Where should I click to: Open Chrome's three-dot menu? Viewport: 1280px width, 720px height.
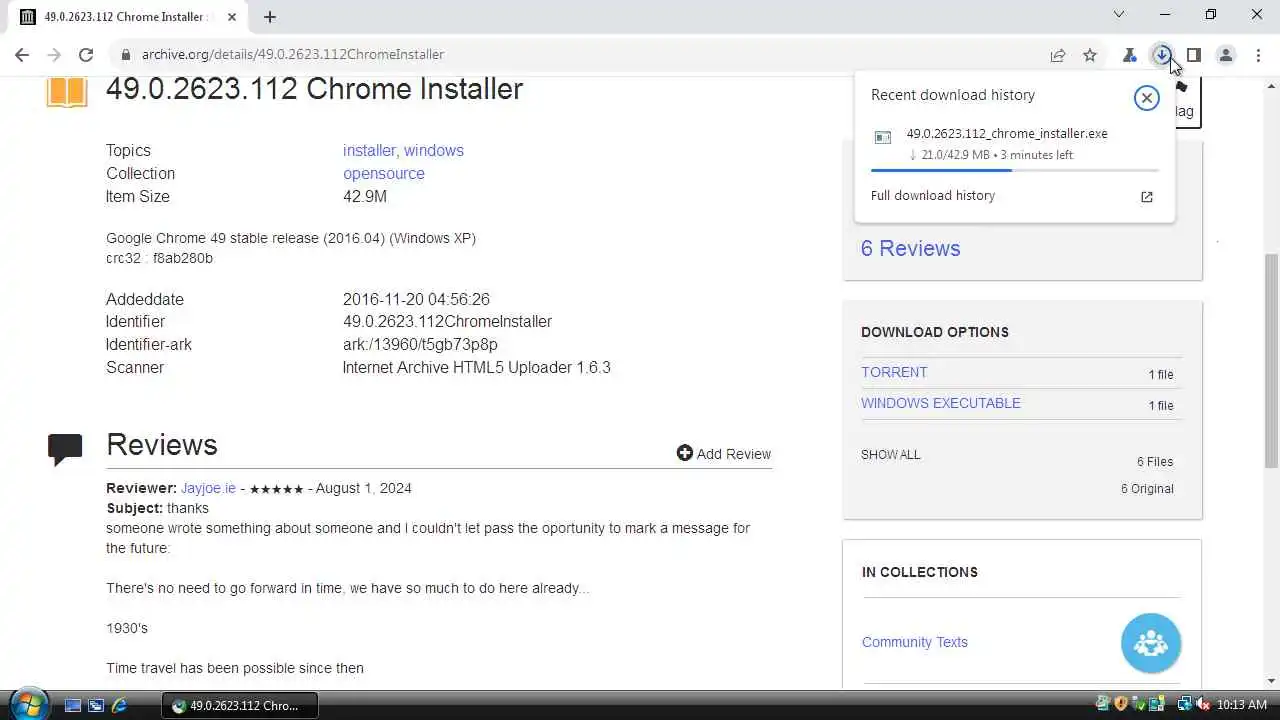(x=1258, y=55)
